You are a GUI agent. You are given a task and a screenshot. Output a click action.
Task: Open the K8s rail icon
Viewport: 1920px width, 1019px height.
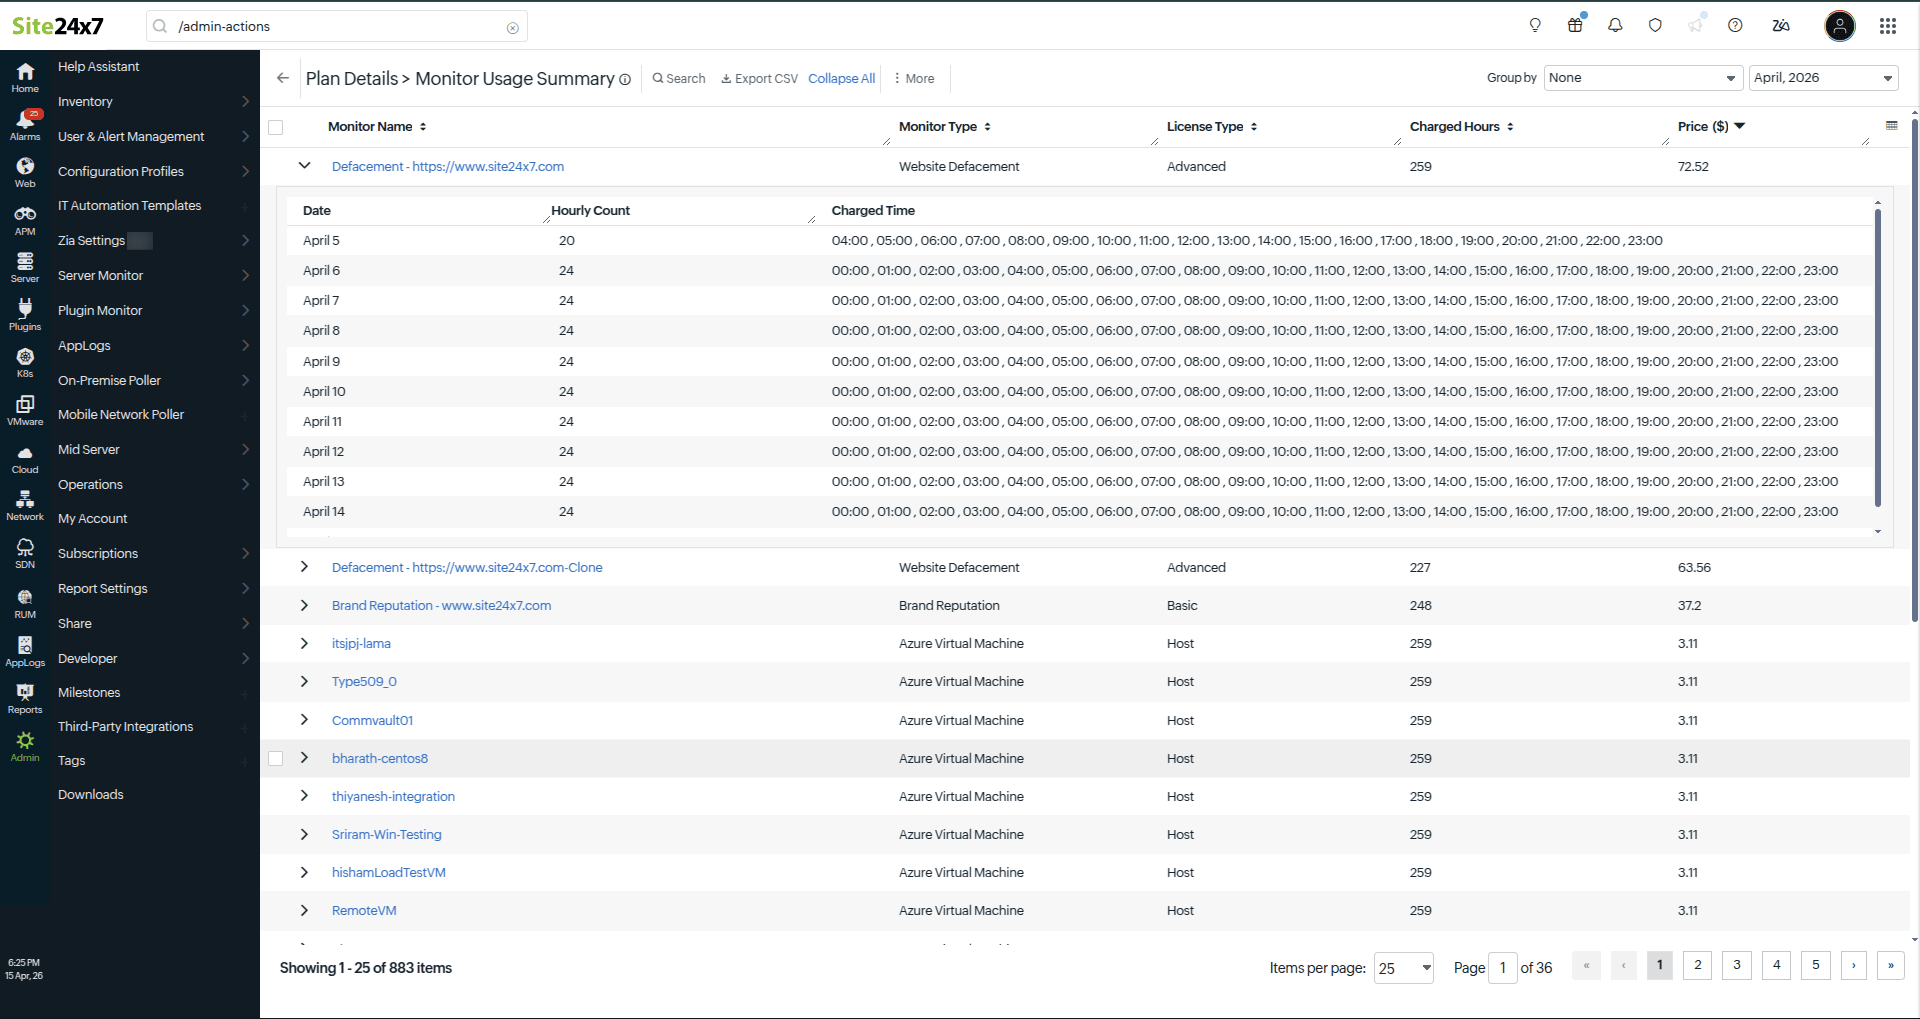point(25,362)
